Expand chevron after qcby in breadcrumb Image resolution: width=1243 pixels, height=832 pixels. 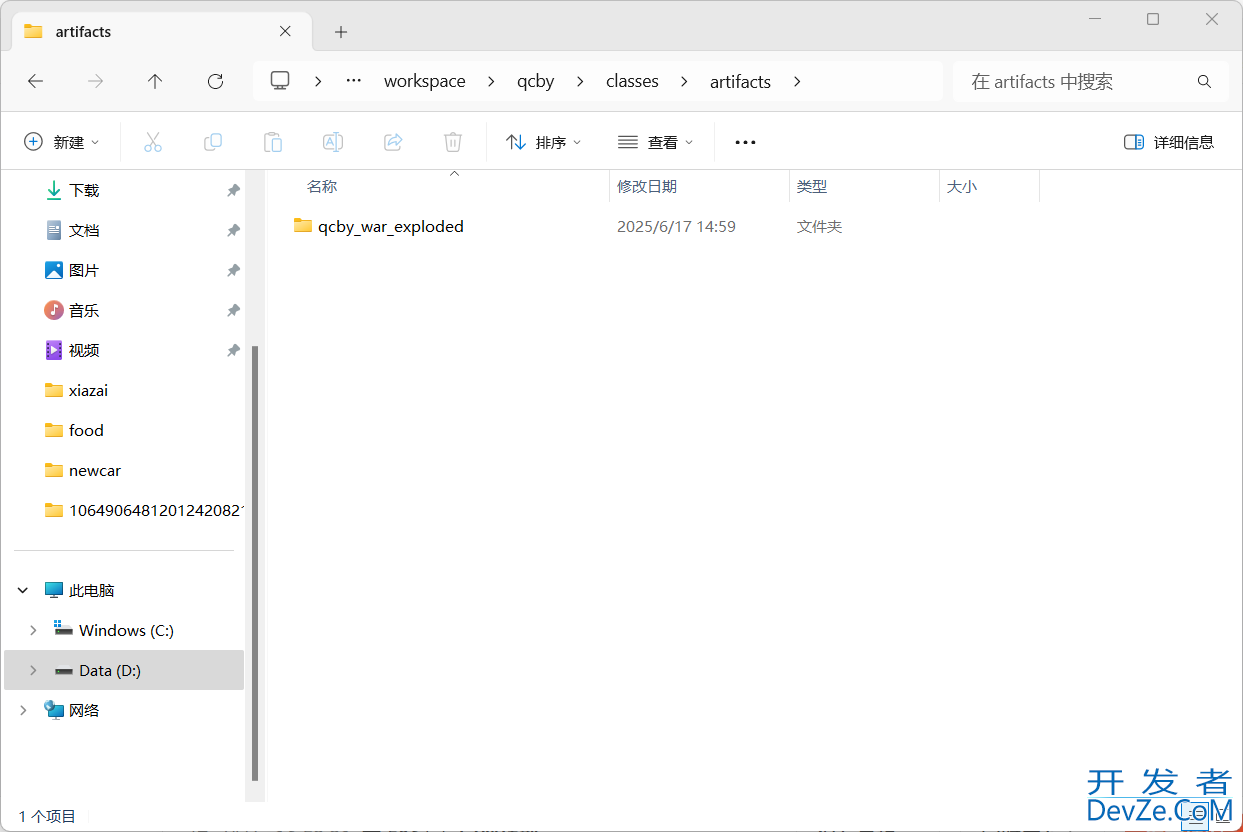(x=580, y=81)
